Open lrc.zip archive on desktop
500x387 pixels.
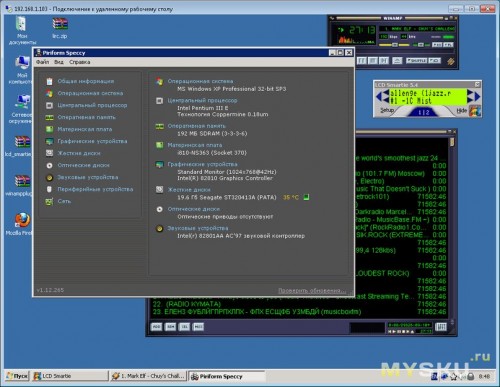[x=60, y=28]
